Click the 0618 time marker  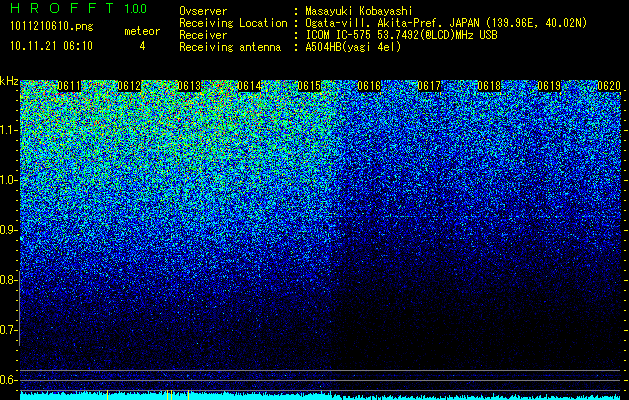click(x=489, y=86)
